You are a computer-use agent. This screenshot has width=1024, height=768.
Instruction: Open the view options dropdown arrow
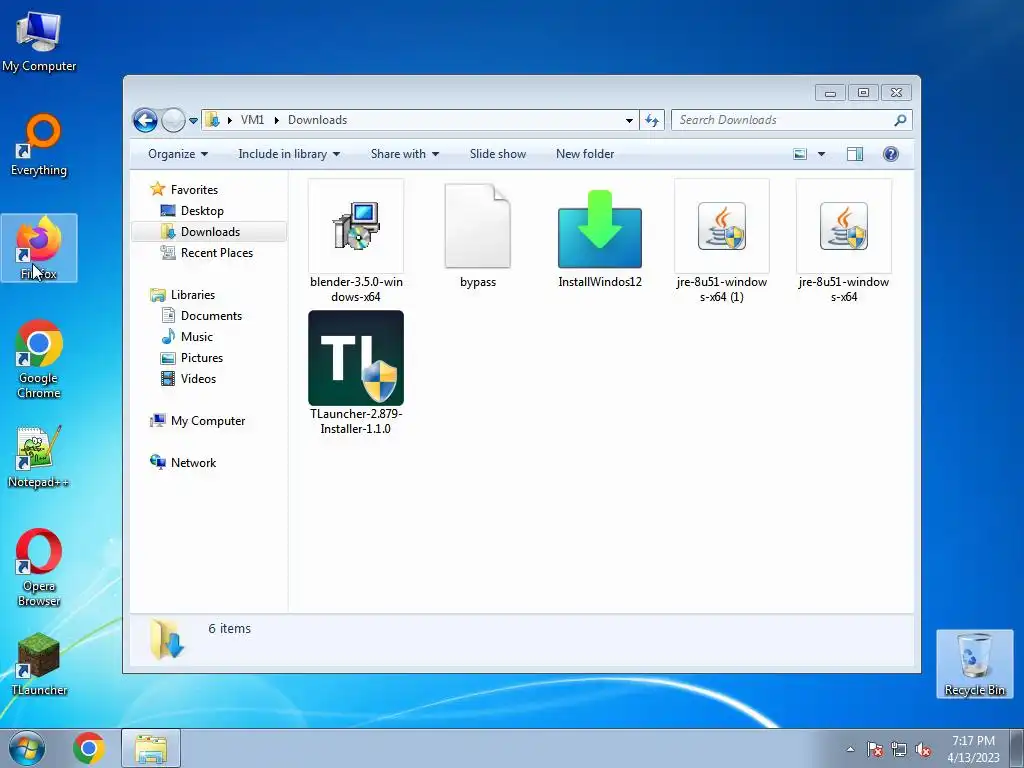(822, 154)
